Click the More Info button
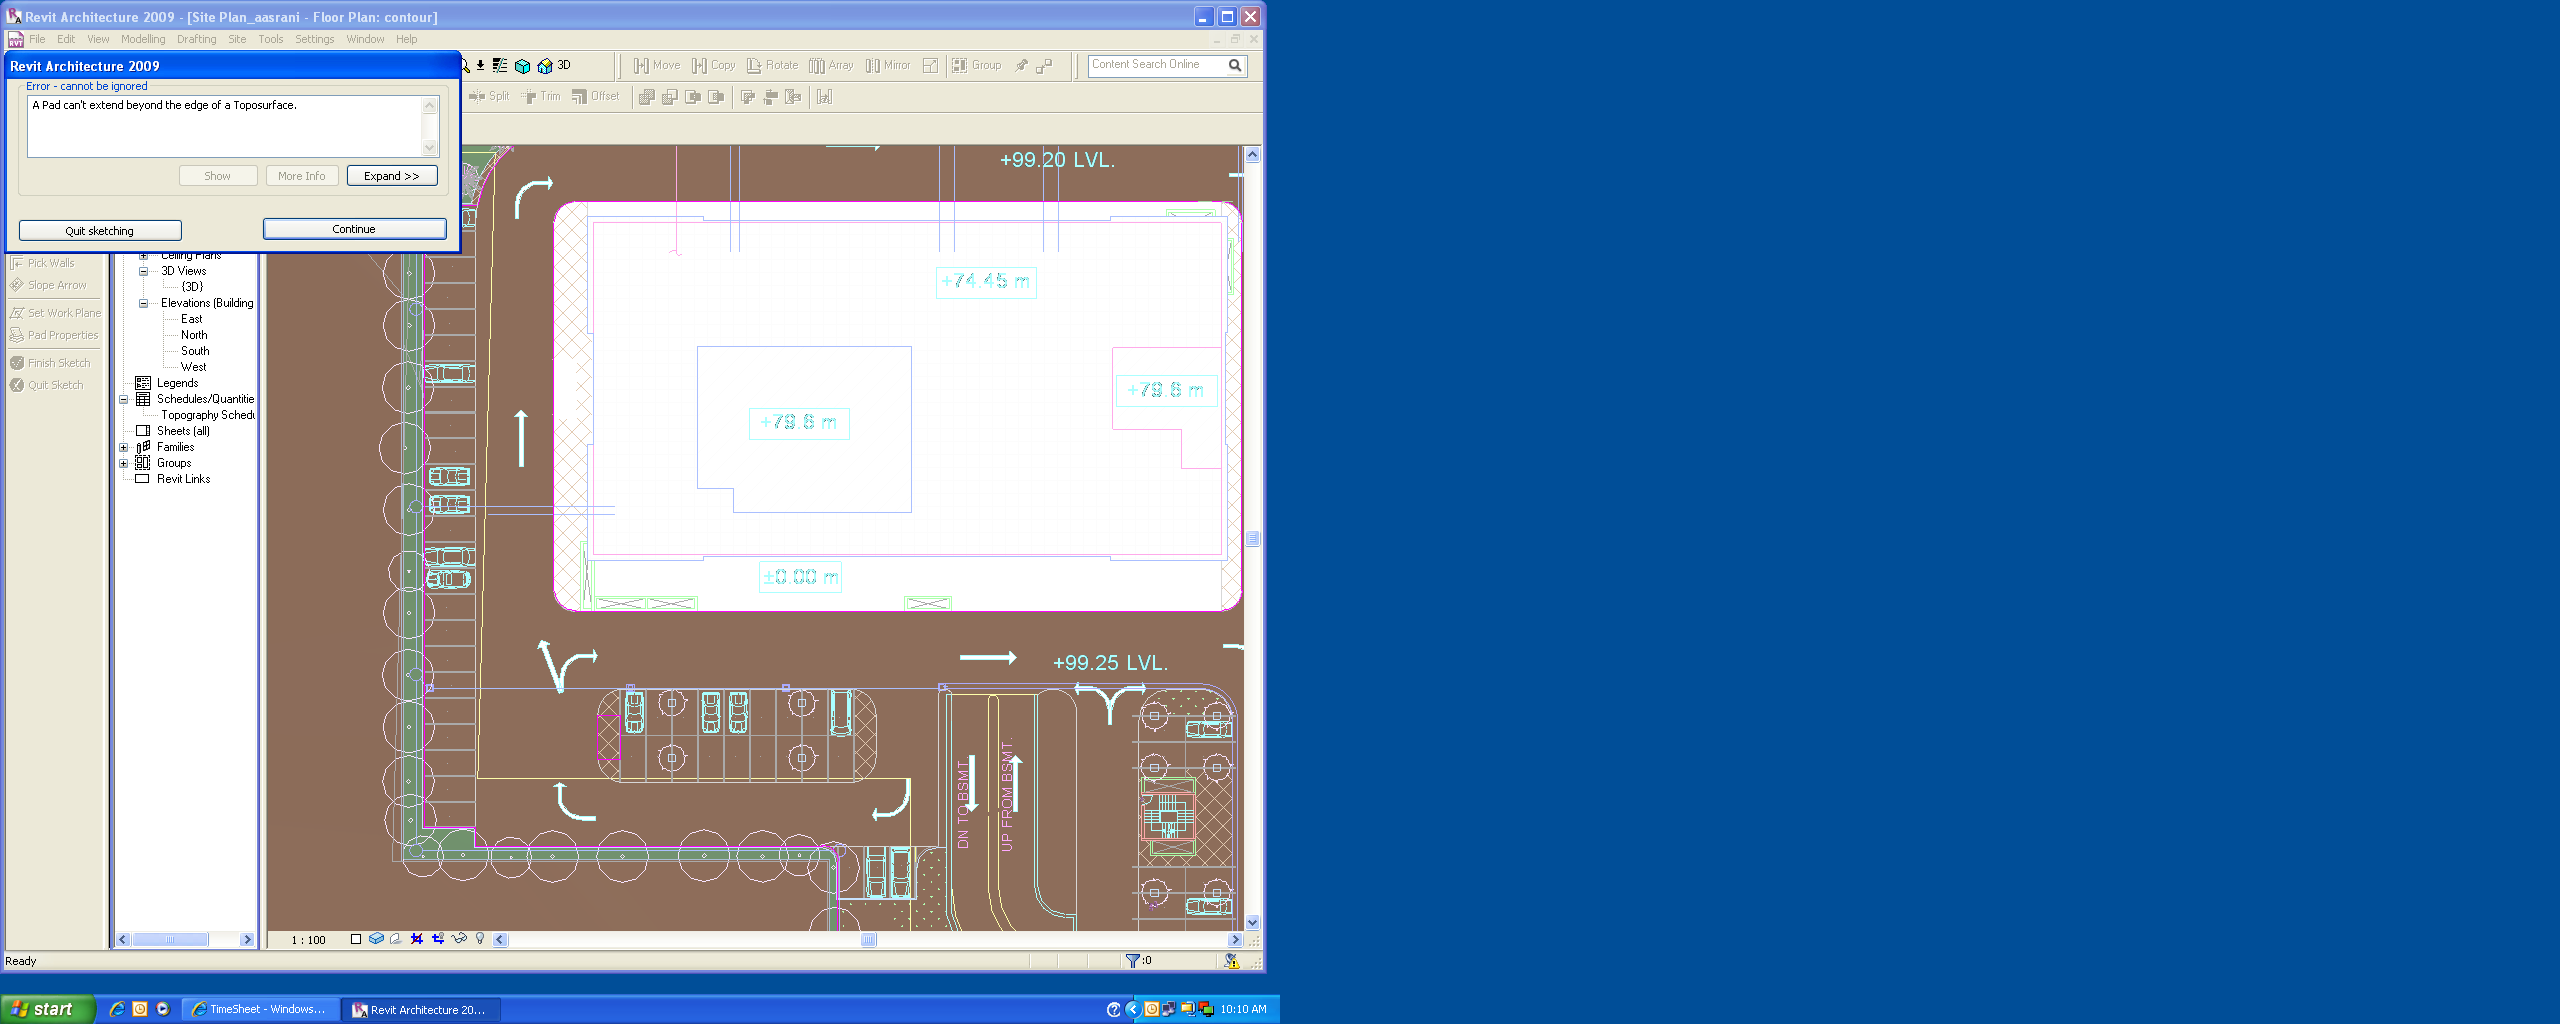The image size is (2560, 1024). coord(302,176)
